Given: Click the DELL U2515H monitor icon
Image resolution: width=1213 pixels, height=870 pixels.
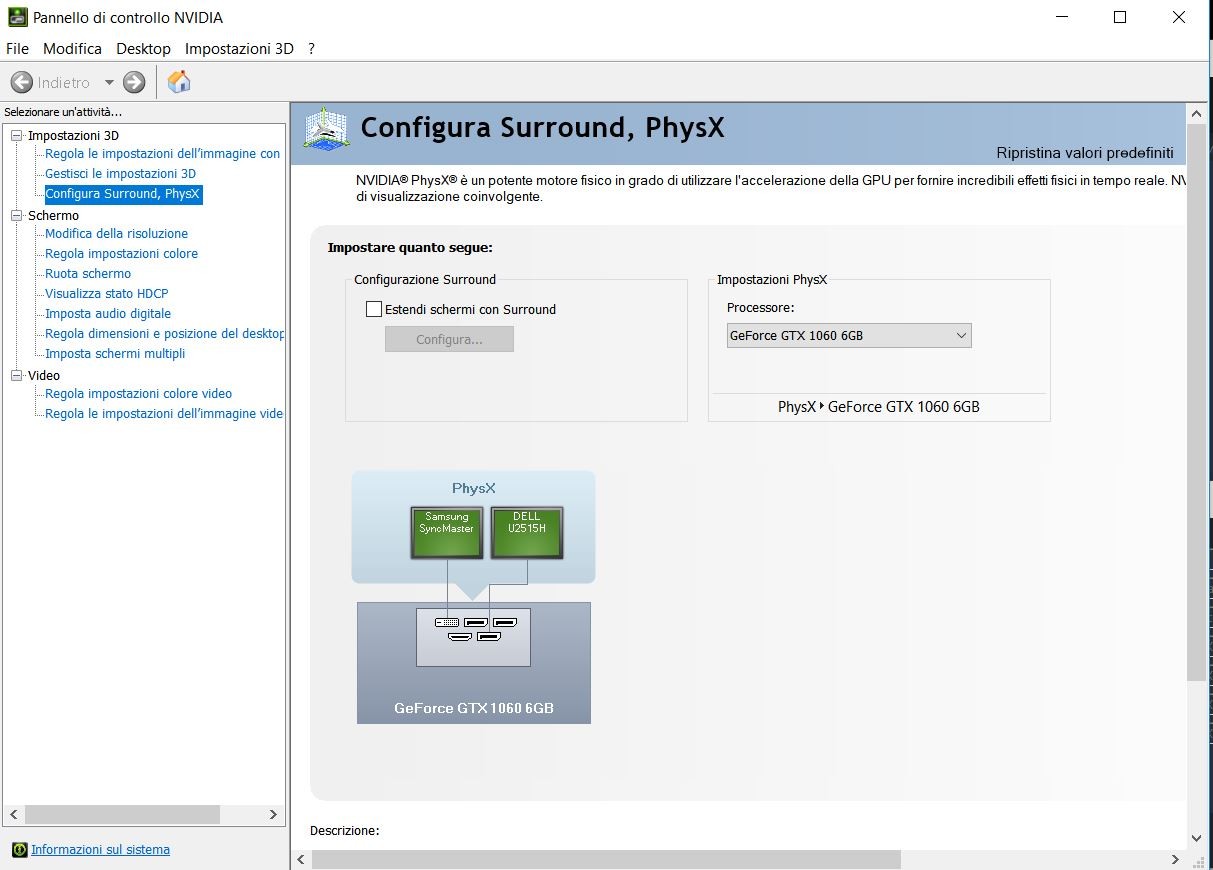Looking at the screenshot, I should (x=526, y=531).
